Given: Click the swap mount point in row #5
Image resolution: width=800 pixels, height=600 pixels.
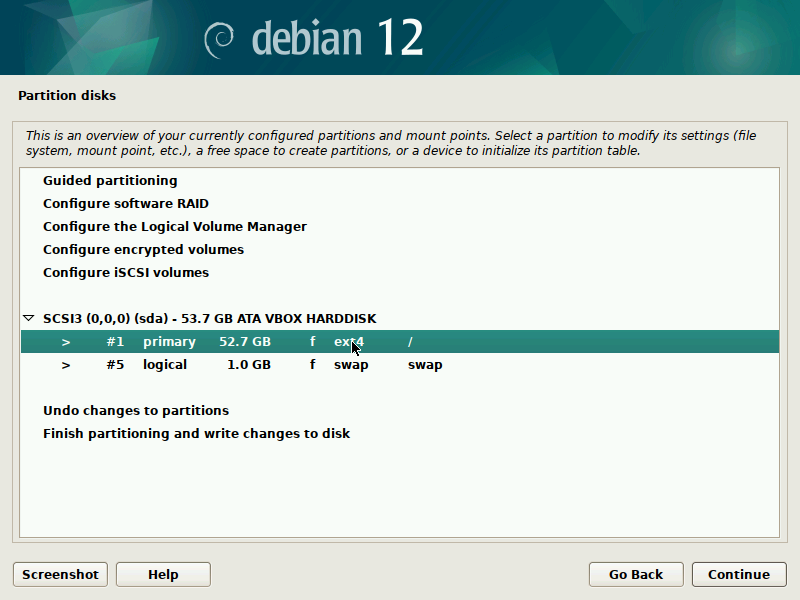Looking at the screenshot, I should 425,365.
